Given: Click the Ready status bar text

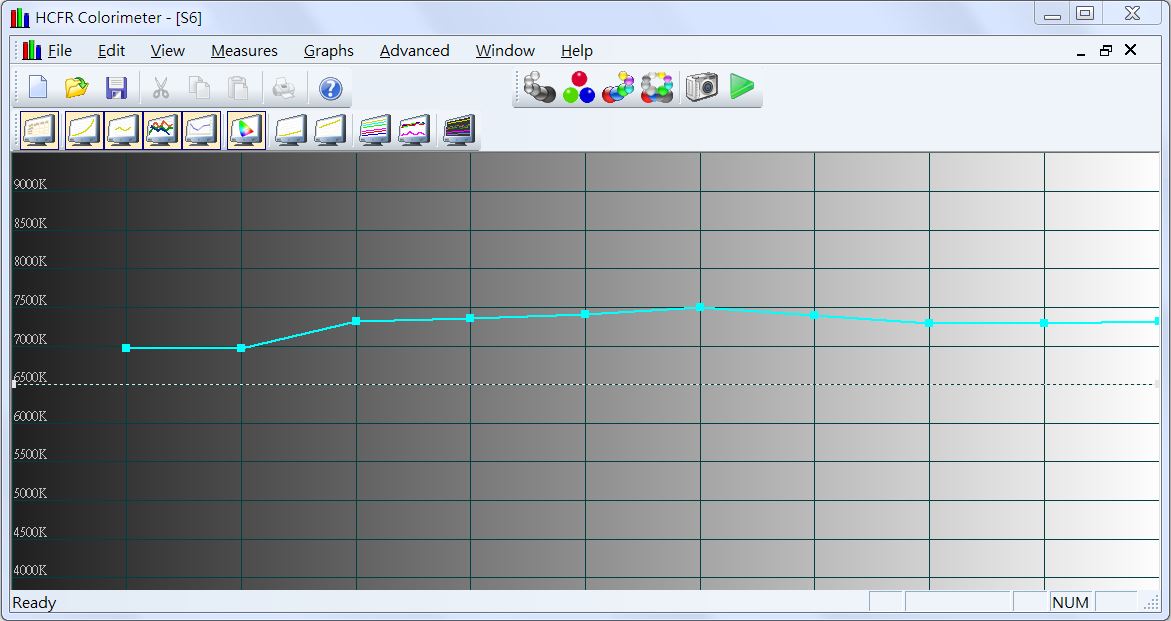Looking at the screenshot, I should click(x=34, y=602).
